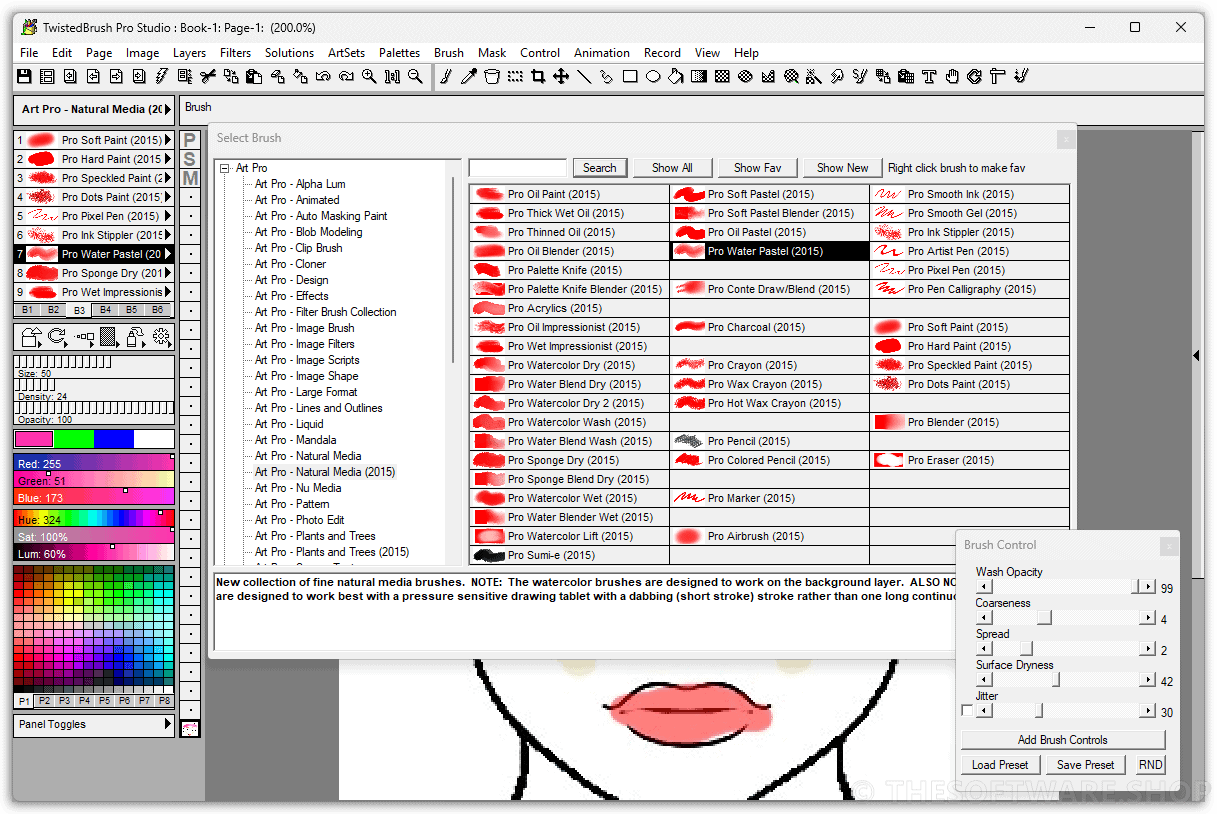Toggle the P panel button
This screenshot has height=814, width=1217.
click(x=190, y=140)
